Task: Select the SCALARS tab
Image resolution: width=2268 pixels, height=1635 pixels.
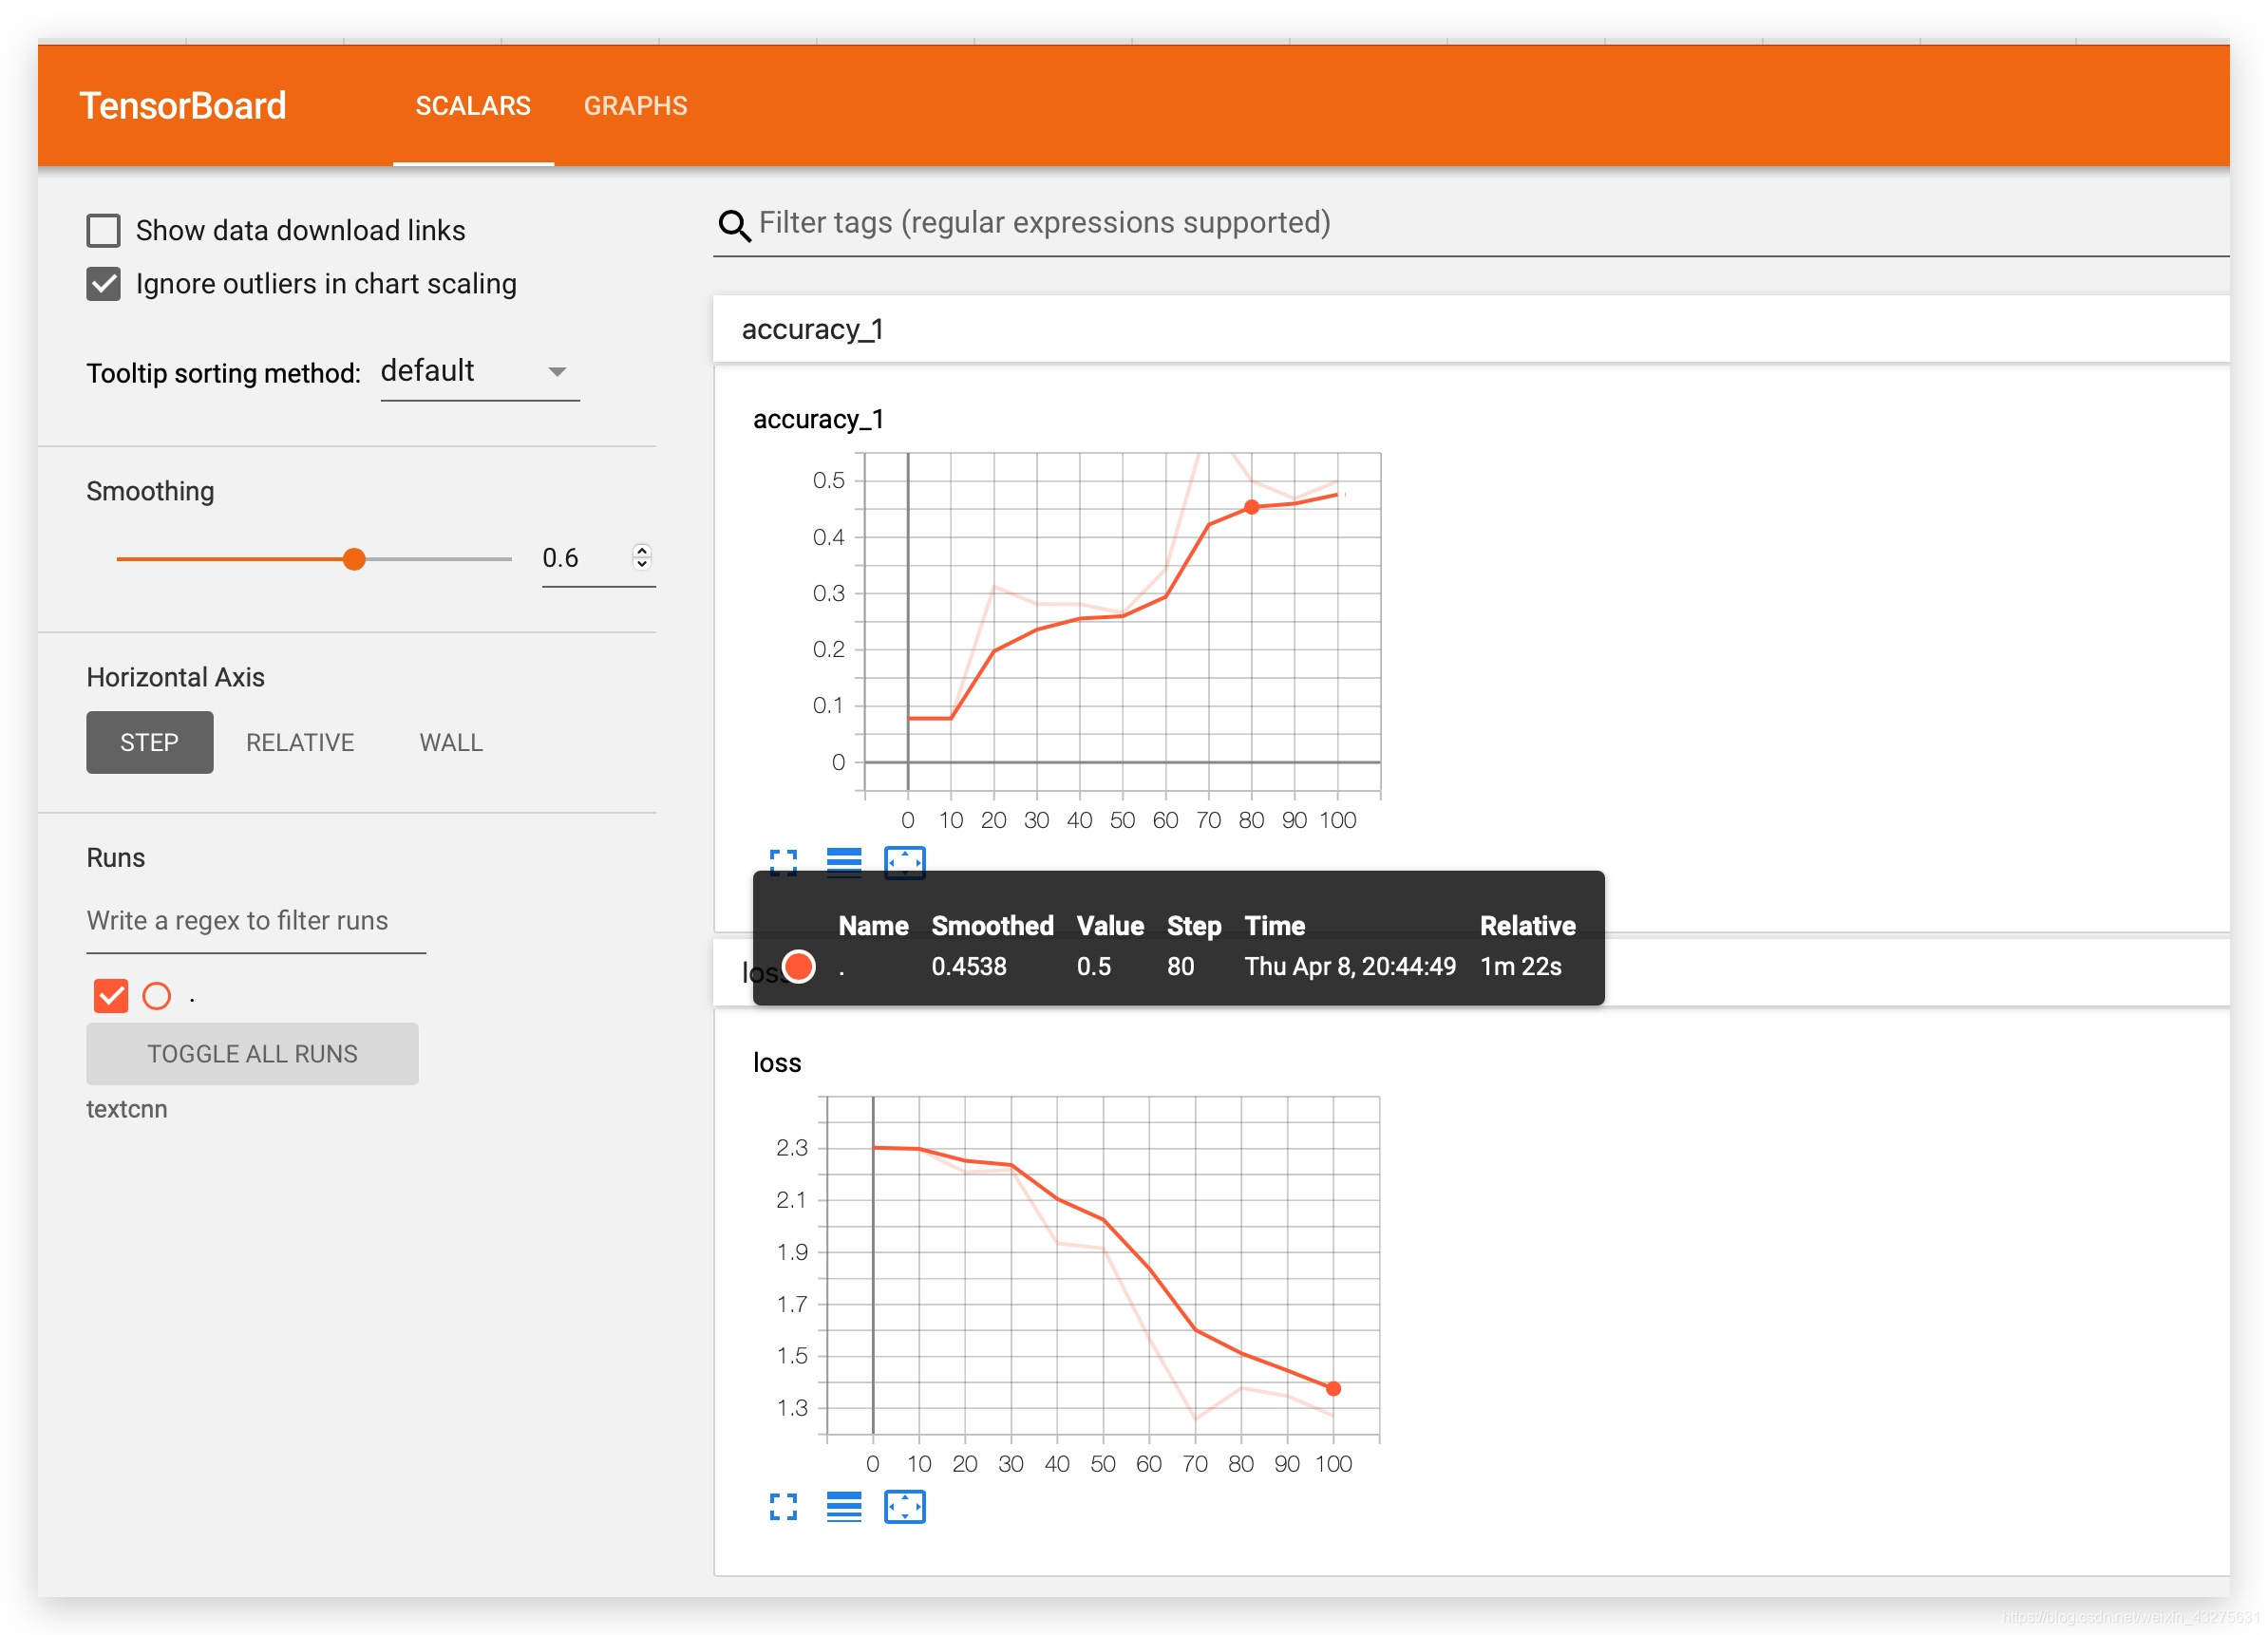Action: coord(473,106)
